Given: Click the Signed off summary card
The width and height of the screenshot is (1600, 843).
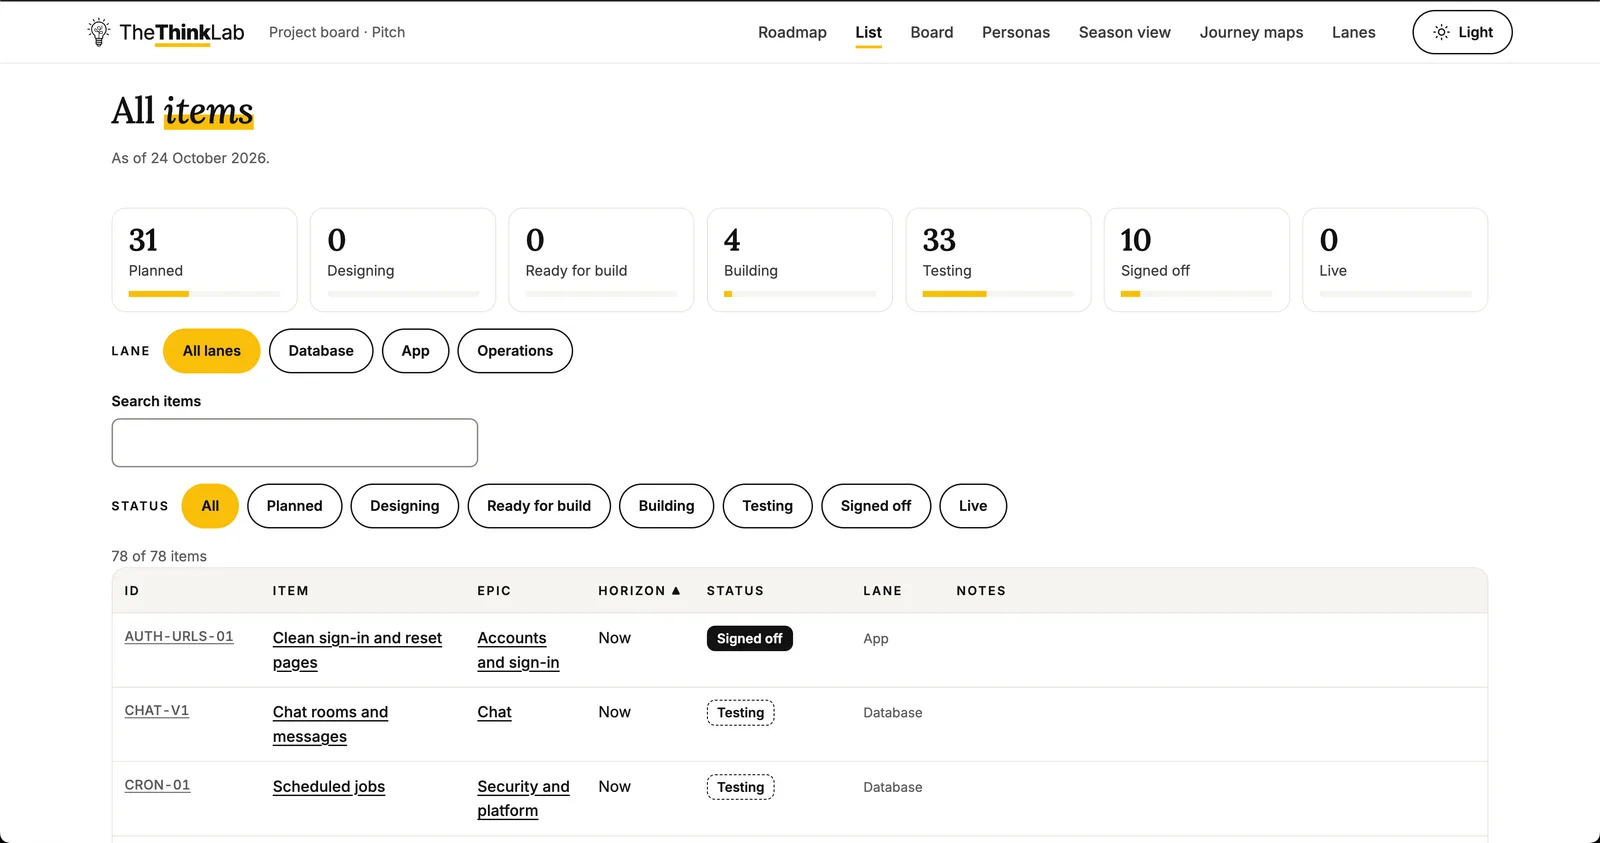Looking at the screenshot, I should pos(1197,260).
